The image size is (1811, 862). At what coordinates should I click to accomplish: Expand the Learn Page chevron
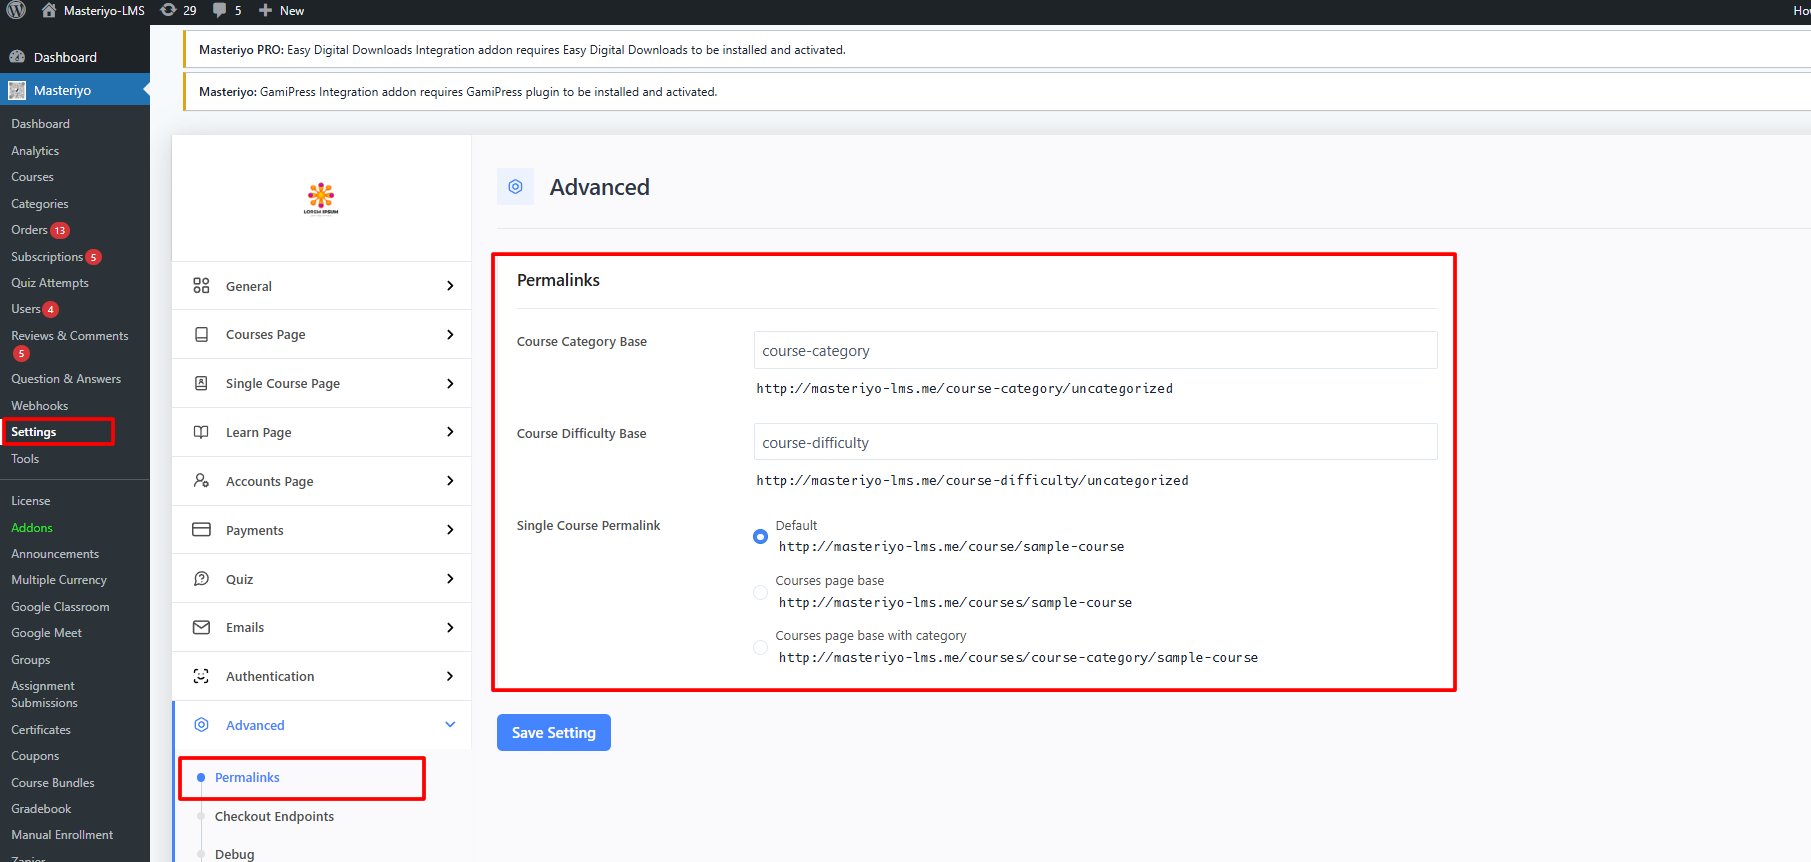click(x=450, y=432)
